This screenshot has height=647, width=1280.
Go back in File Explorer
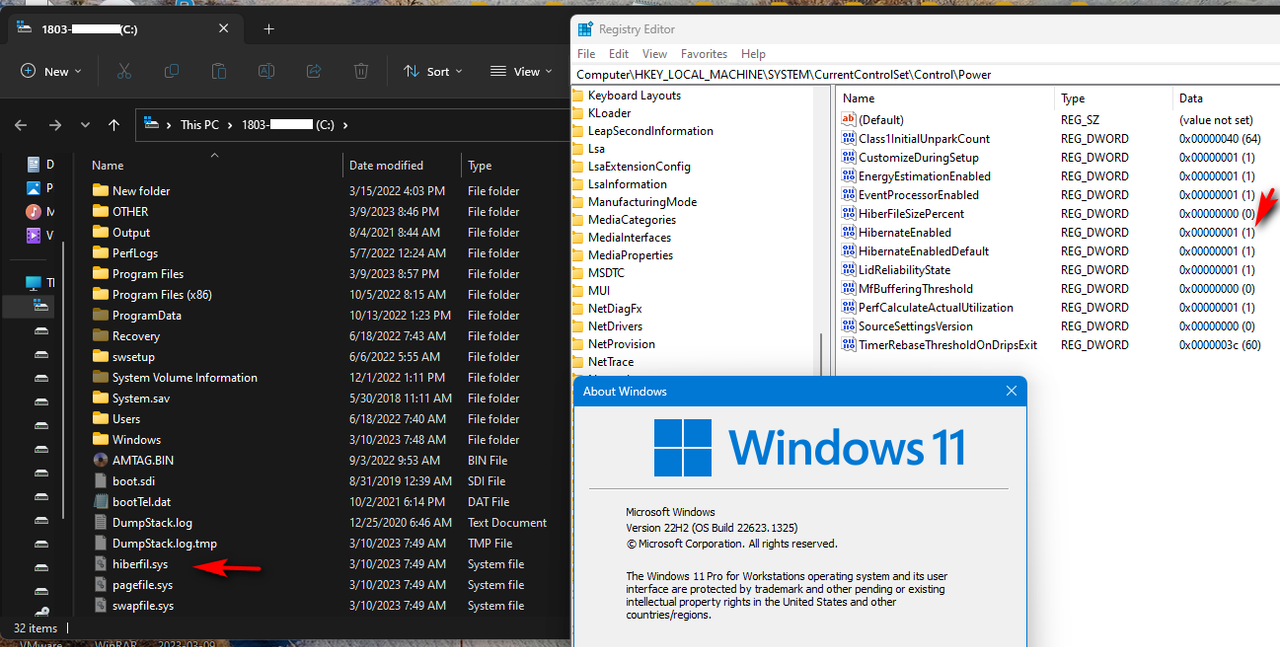[x=21, y=125]
